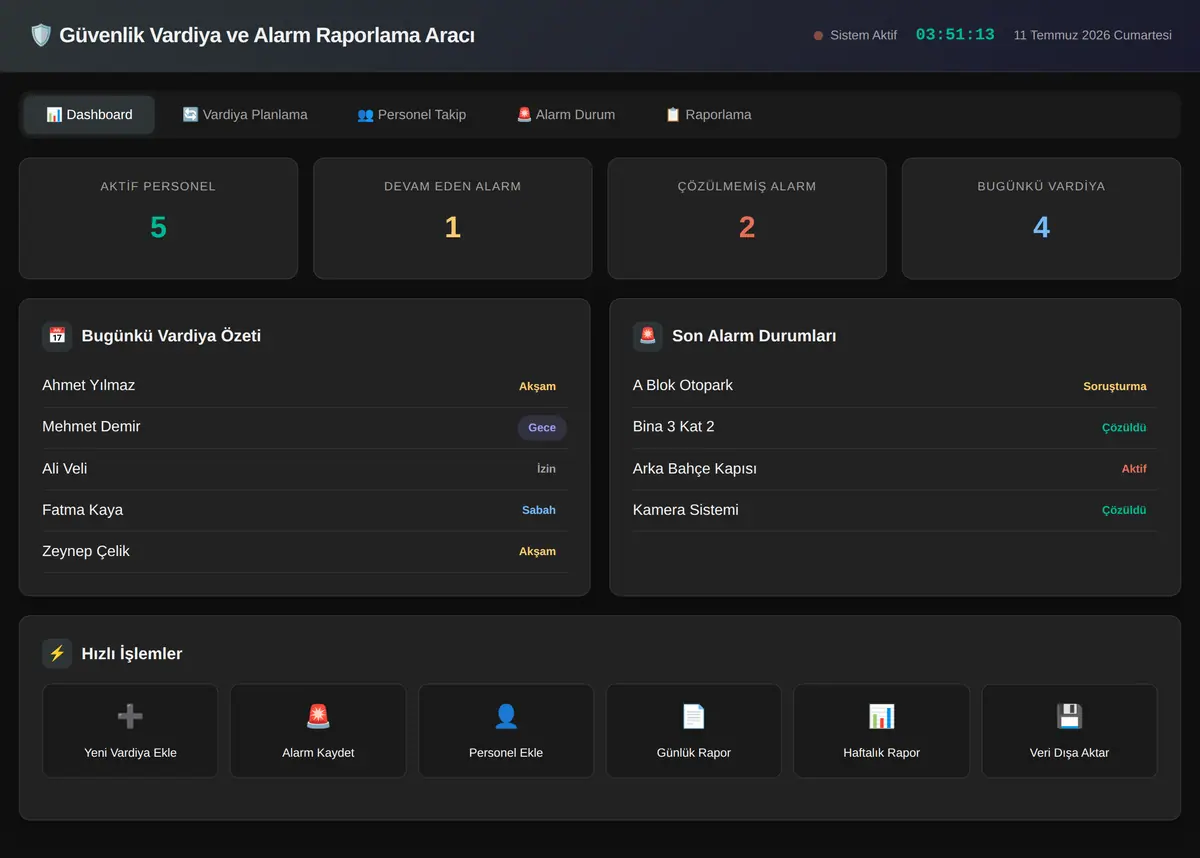The image size is (1200, 858).
Task: Open the Alarm Durum tab
Action: tap(566, 115)
